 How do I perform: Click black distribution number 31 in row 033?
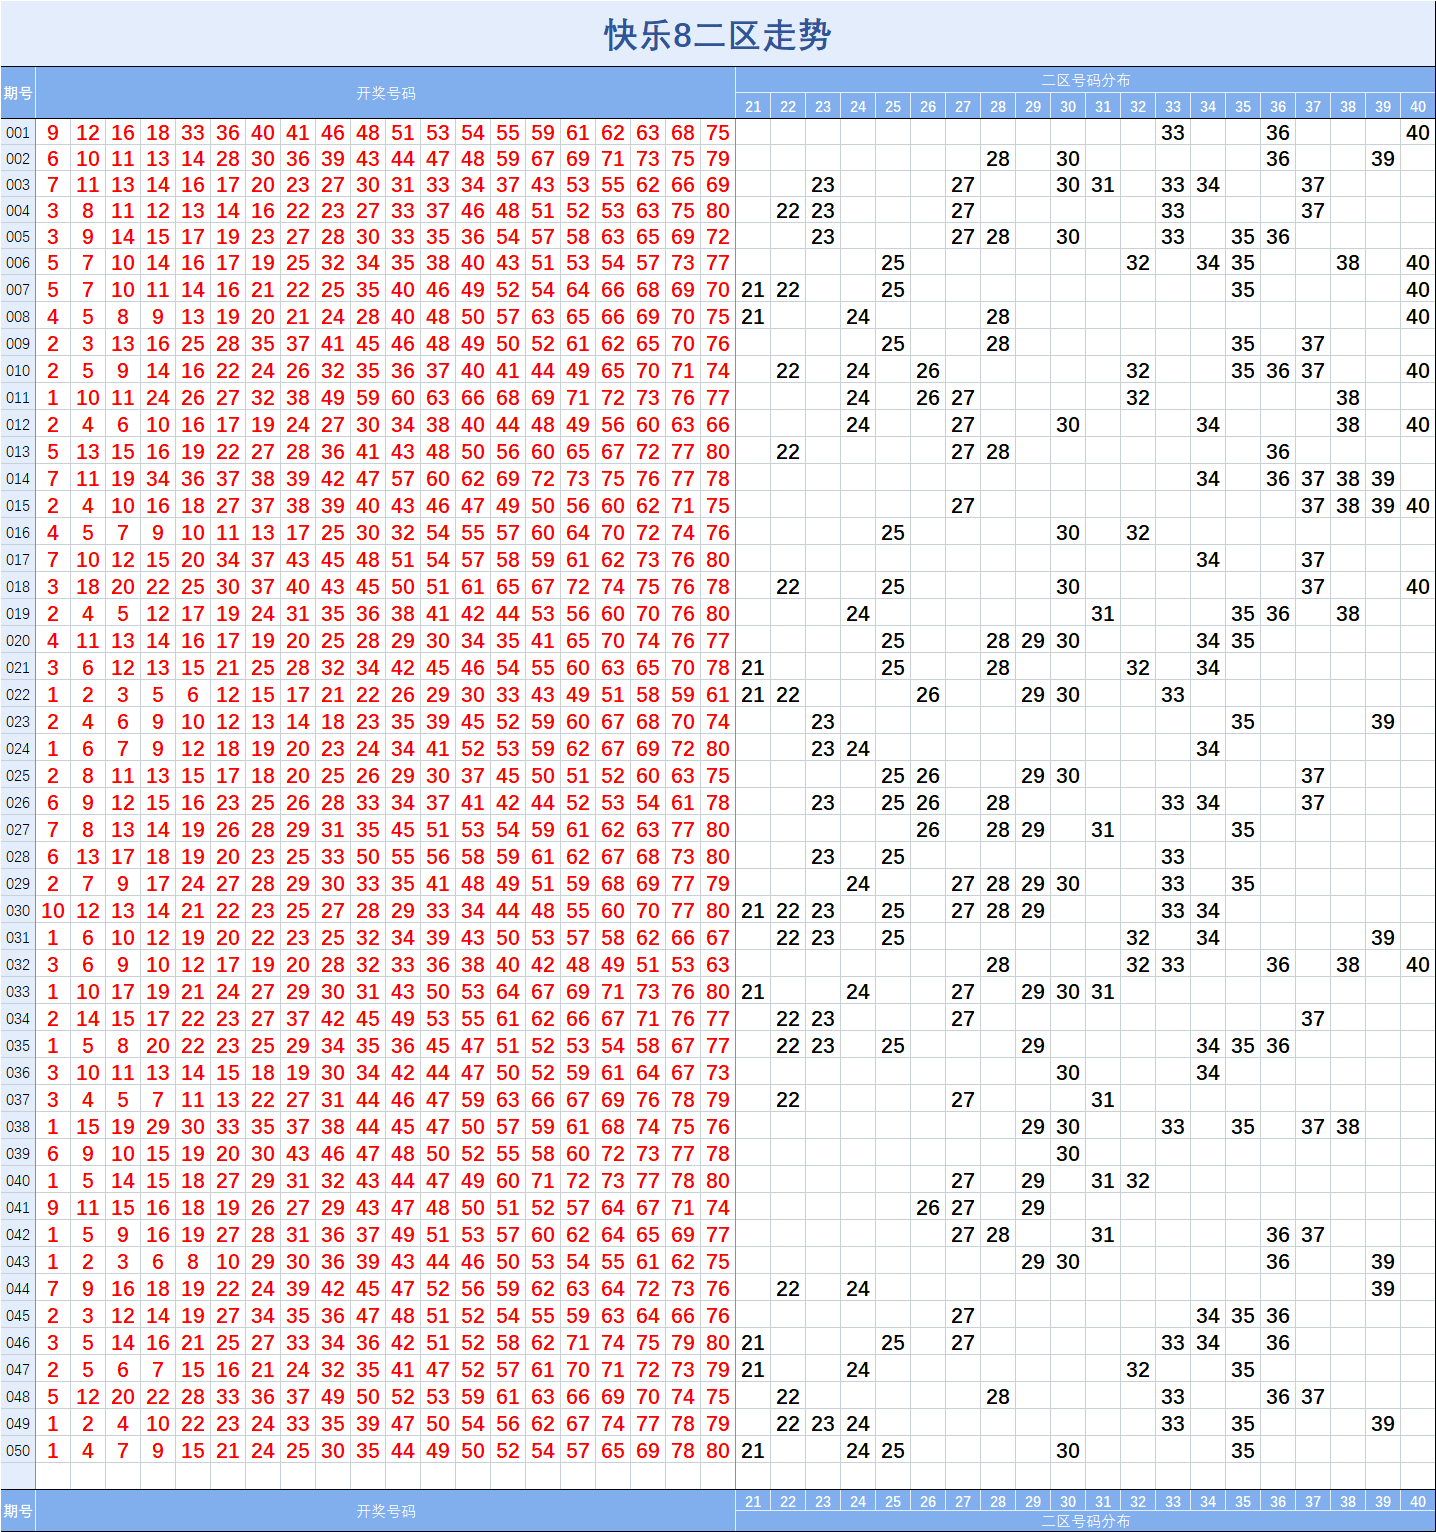tap(1103, 992)
